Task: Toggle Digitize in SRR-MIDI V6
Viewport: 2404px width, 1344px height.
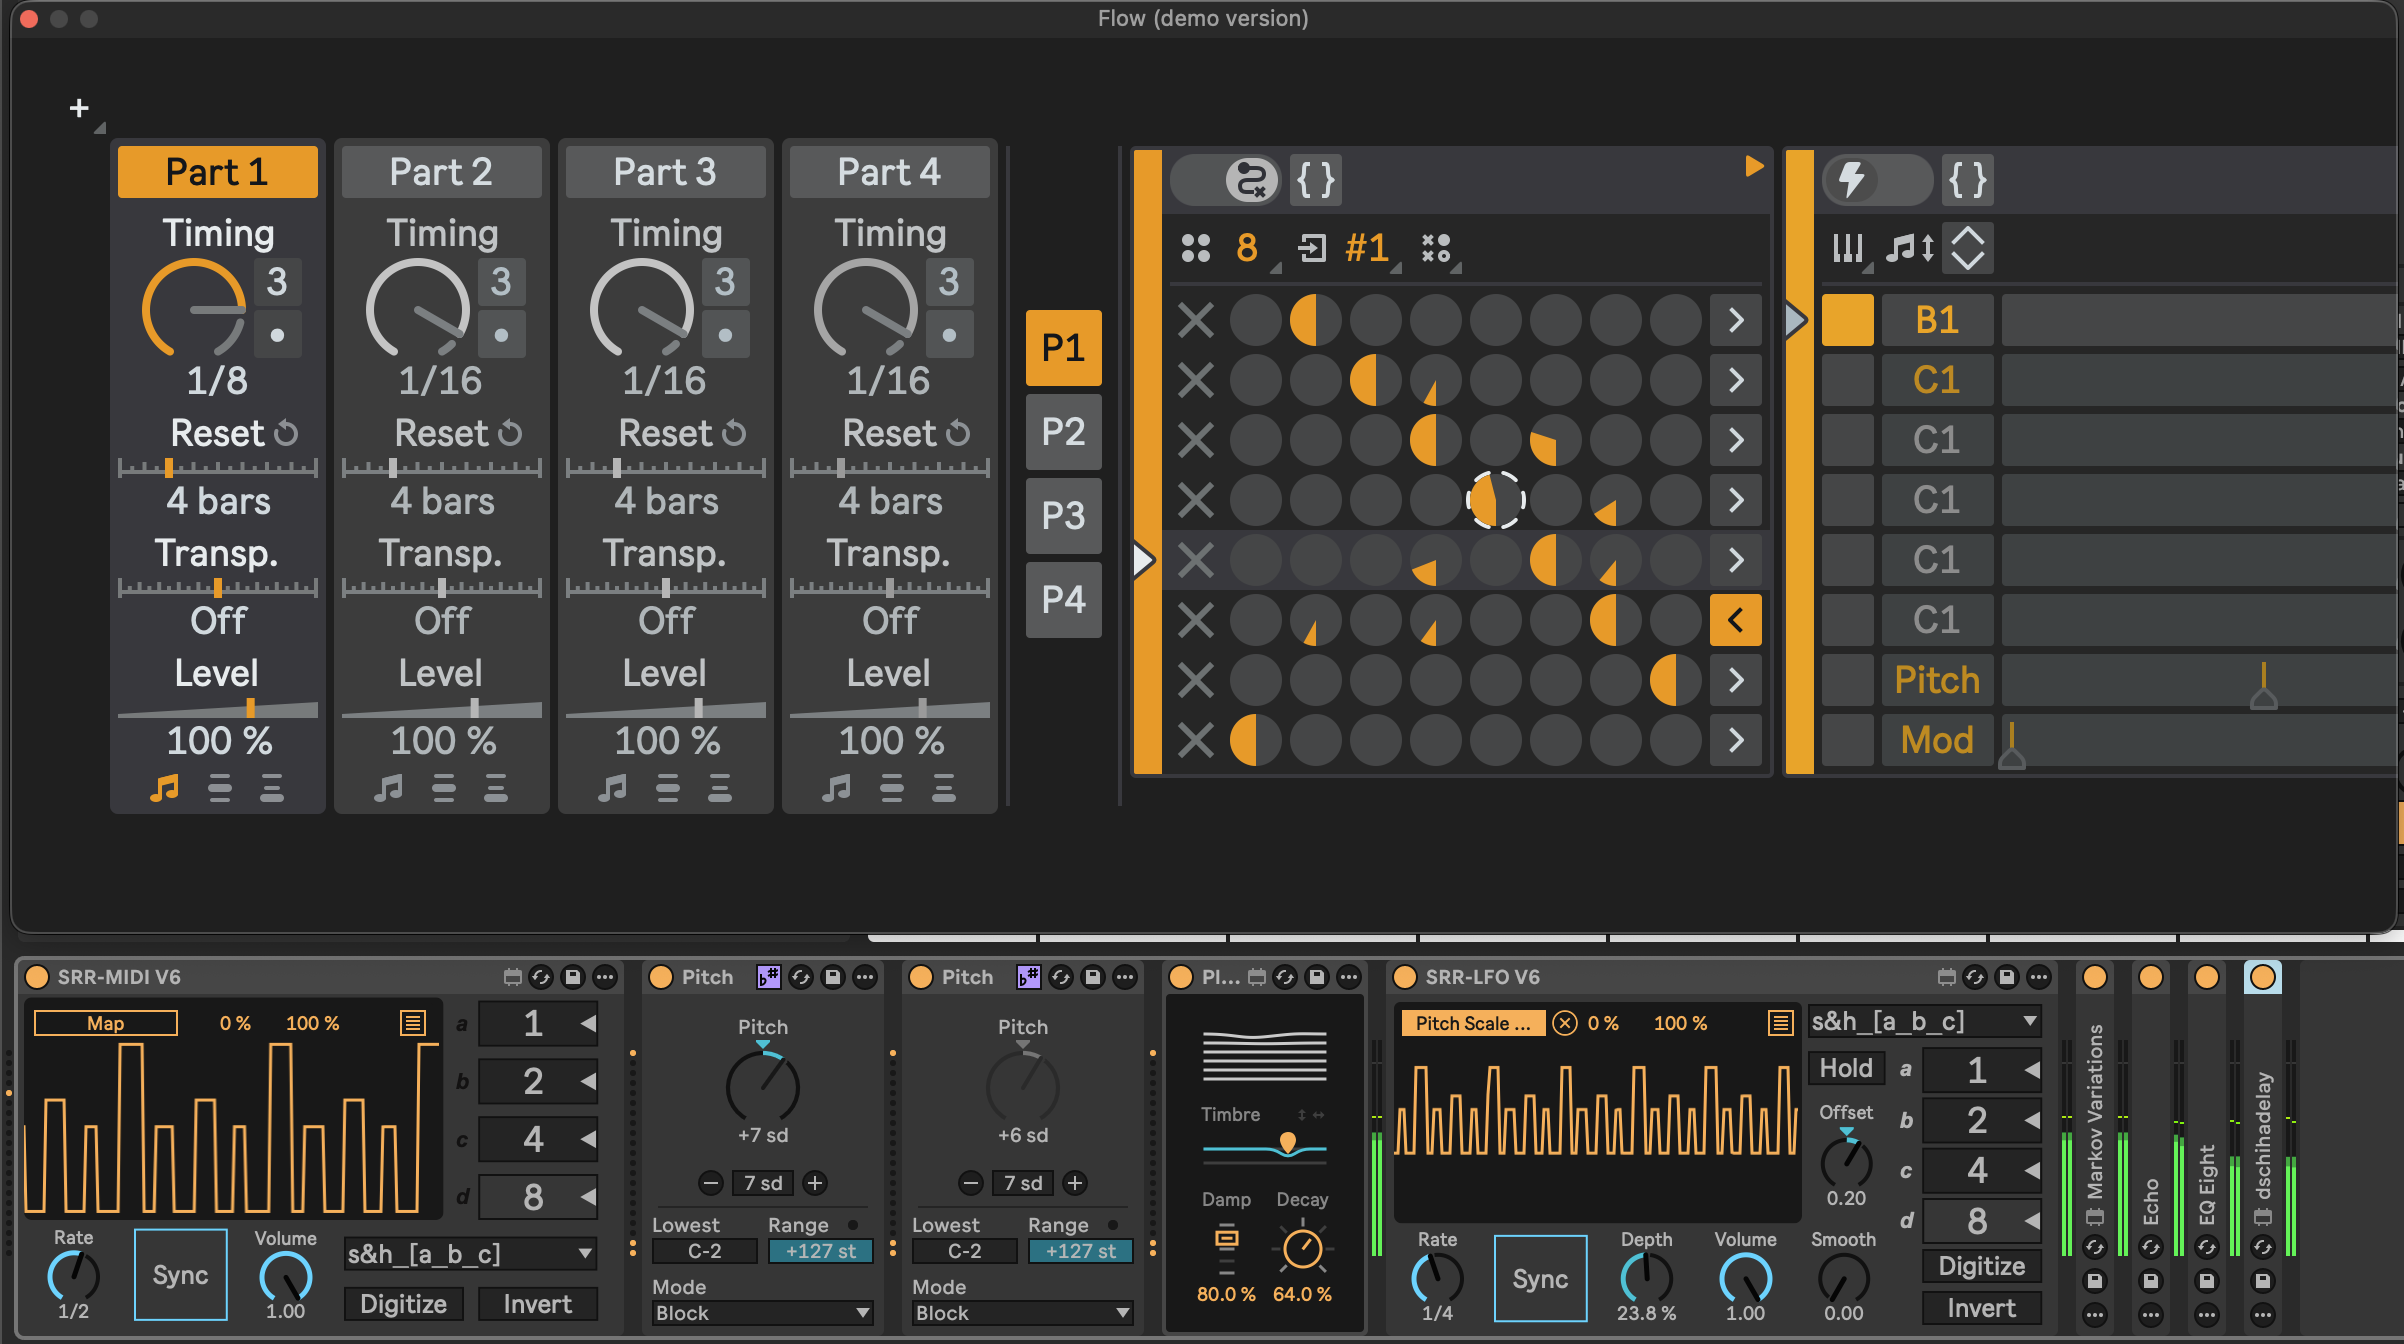Action: click(x=404, y=1304)
